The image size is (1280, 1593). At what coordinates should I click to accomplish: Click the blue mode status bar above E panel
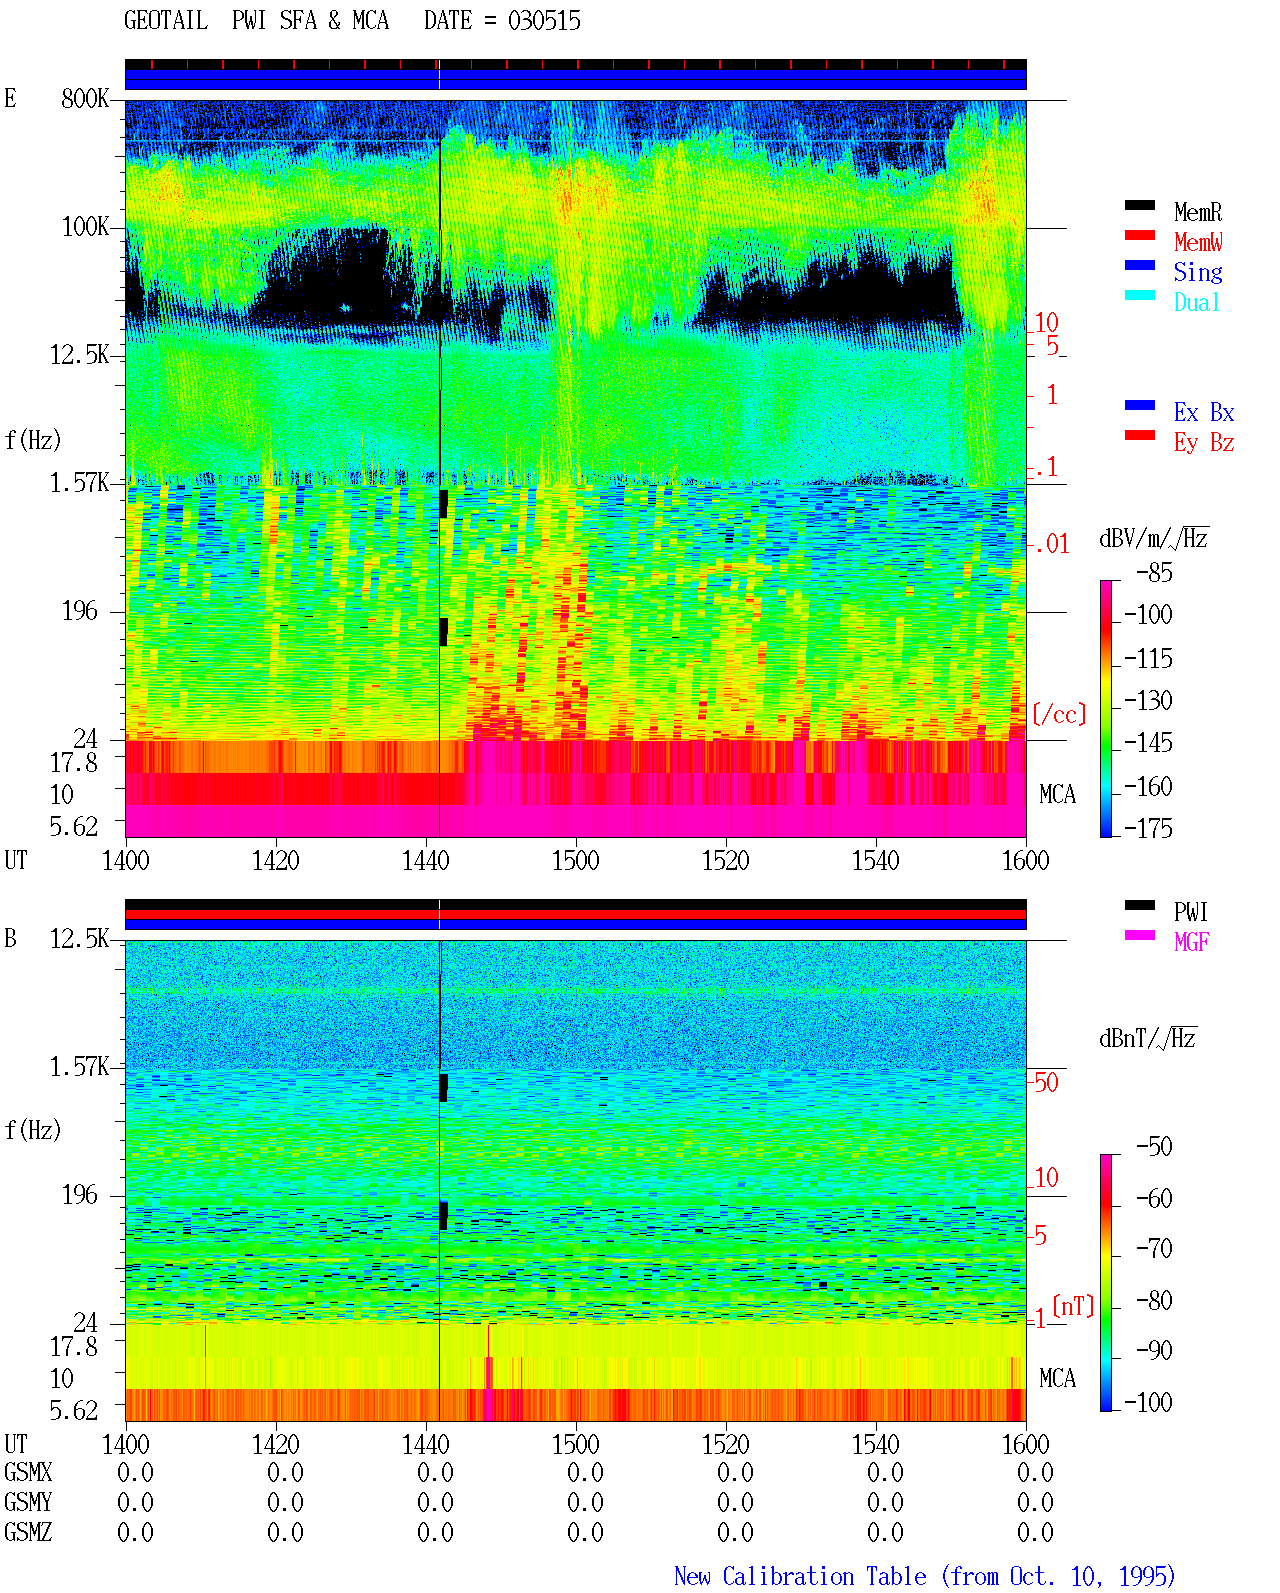point(576,79)
